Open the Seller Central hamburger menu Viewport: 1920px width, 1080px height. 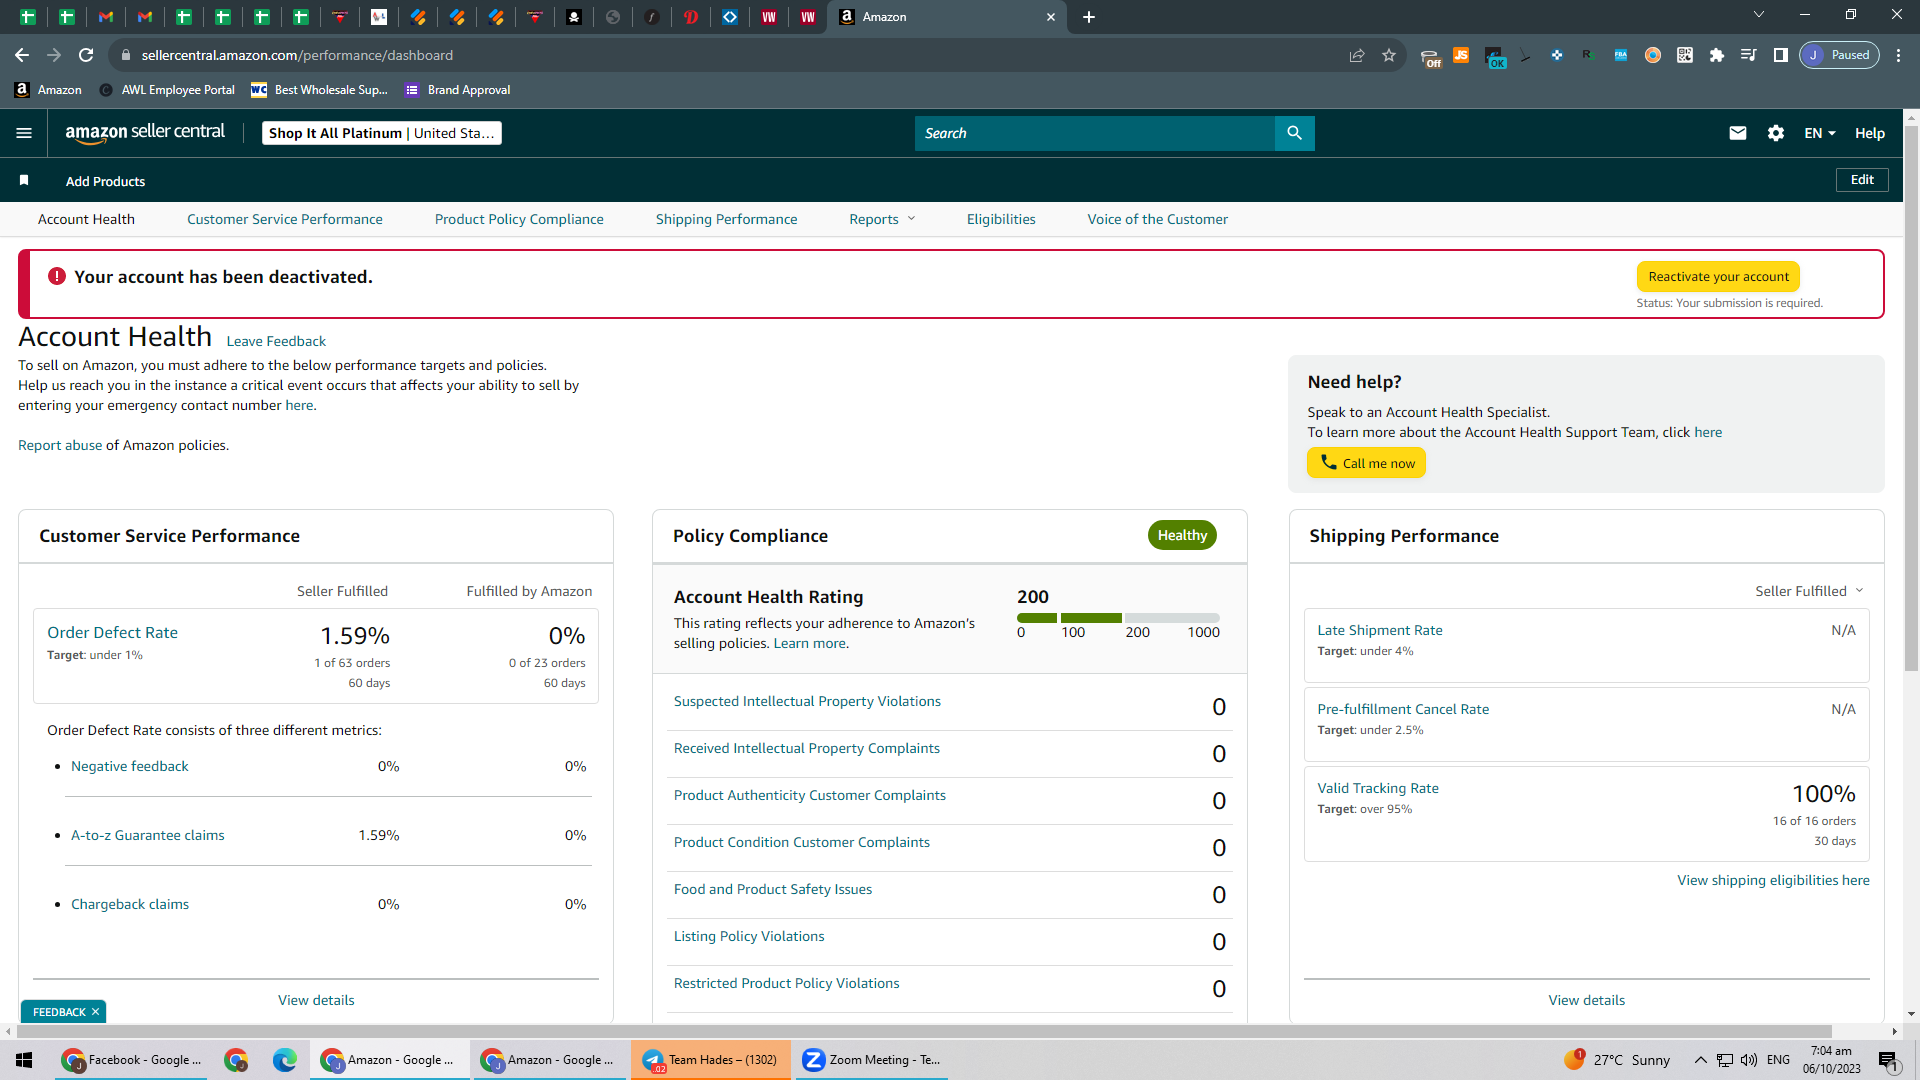(24, 133)
